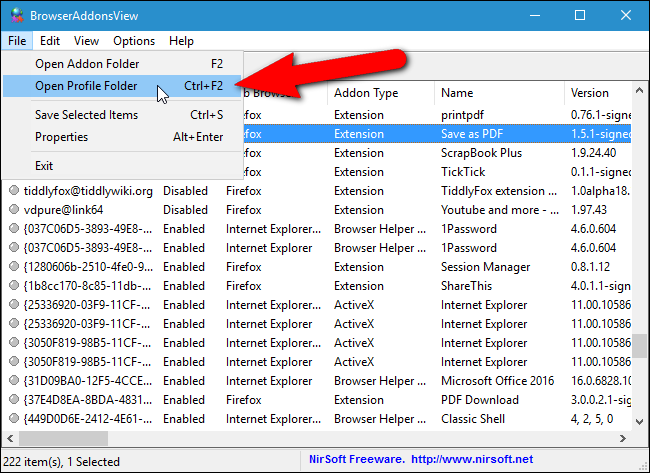Screen dimensions: 650x473
Task: Click the Disabled status of tiddlyfox@tiddlywiki.org
Action: (x=185, y=191)
